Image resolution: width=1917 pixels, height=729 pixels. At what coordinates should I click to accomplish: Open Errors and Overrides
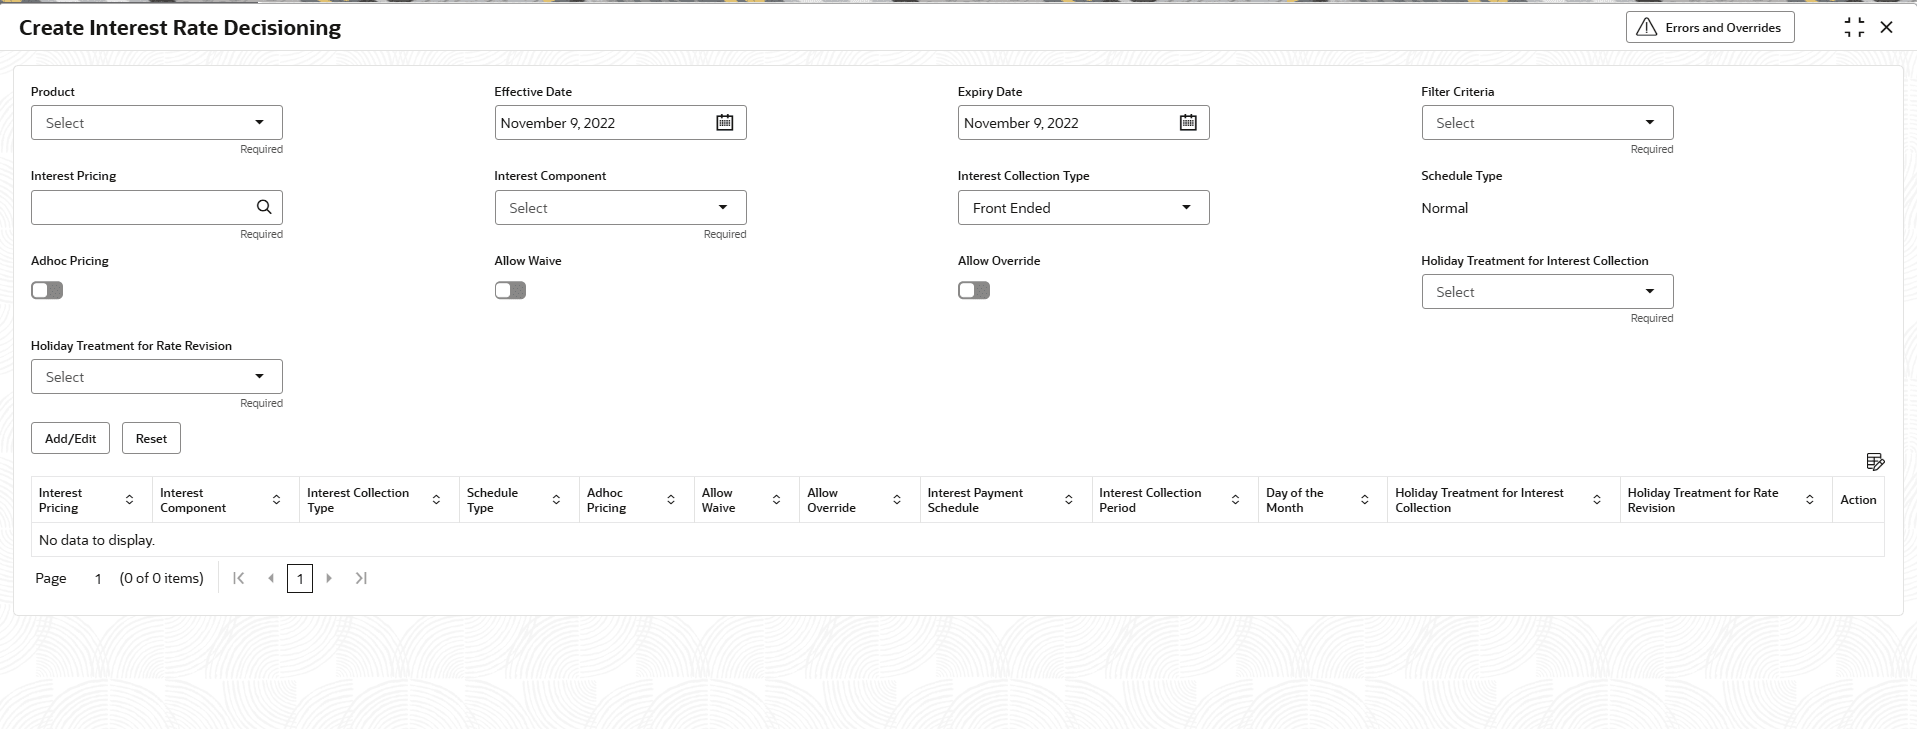pos(1710,28)
